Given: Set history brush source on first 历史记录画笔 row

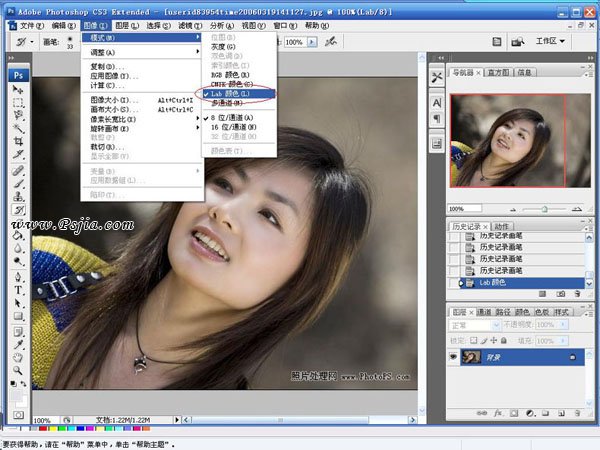Looking at the screenshot, I should (454, 236).
